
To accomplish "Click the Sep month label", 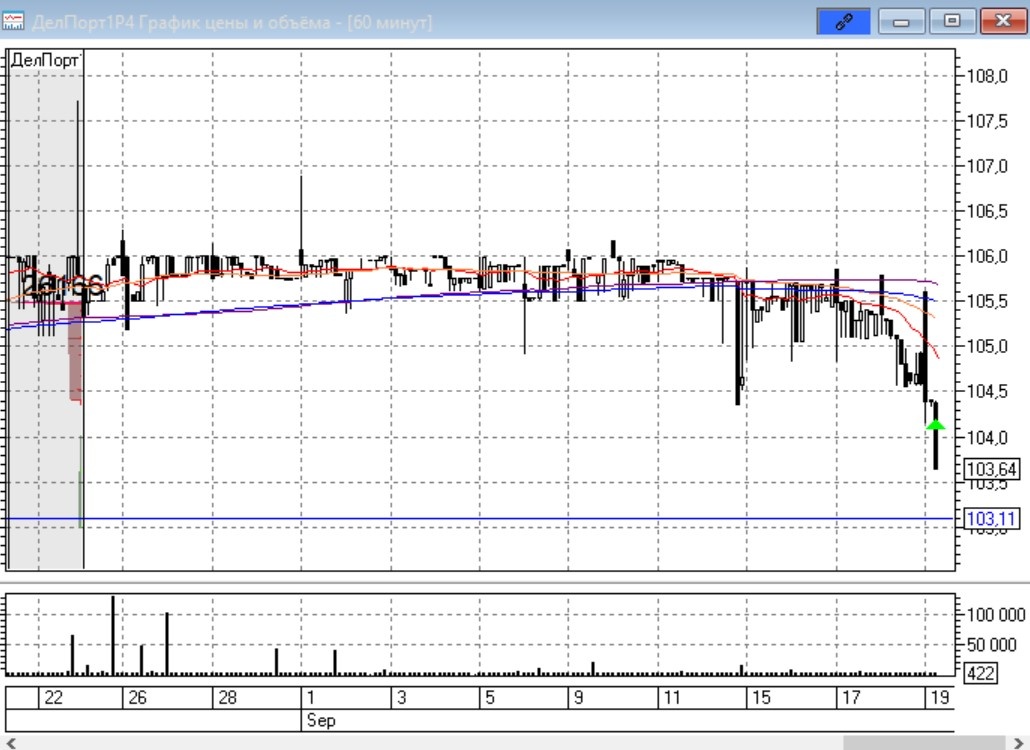I will pos(321,720).
